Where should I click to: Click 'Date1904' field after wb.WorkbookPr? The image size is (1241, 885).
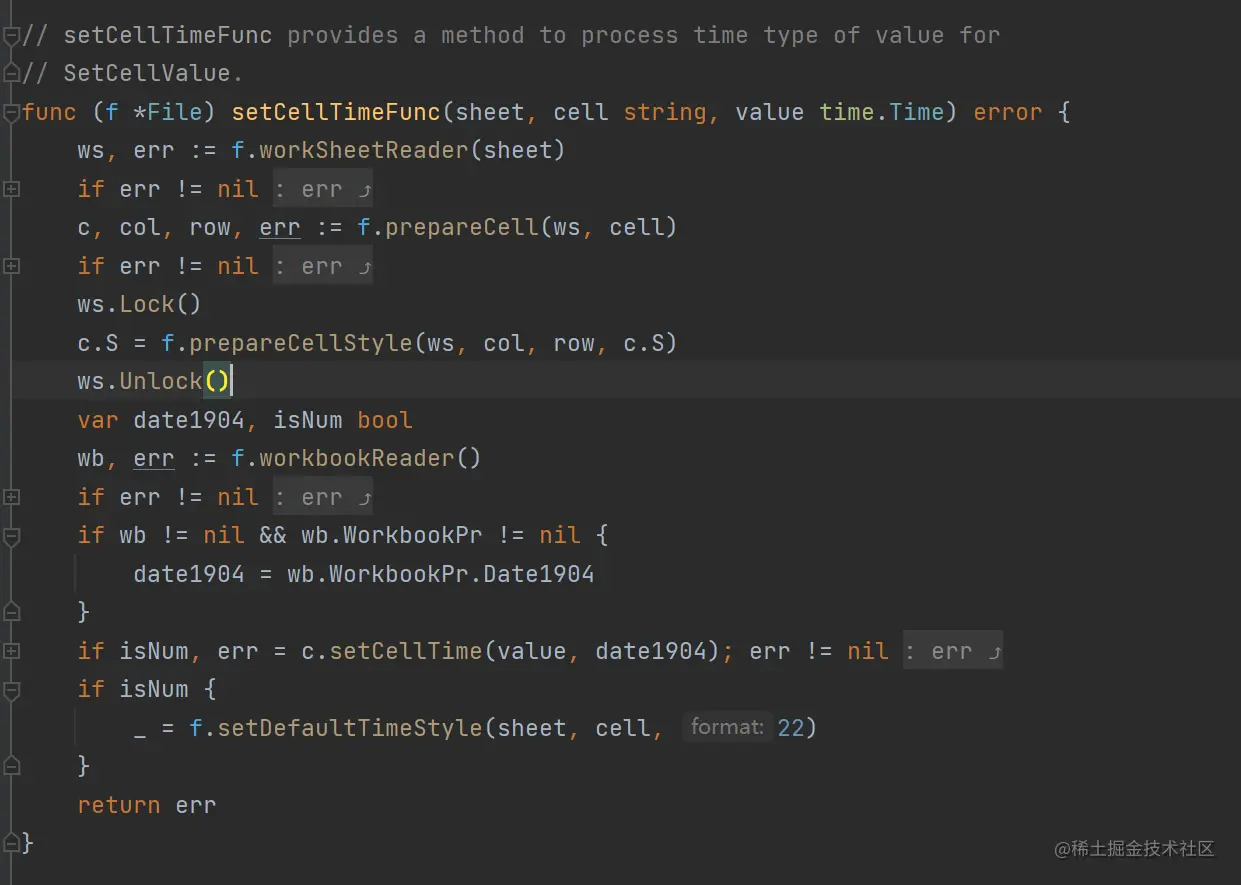[x=539, y=574]
